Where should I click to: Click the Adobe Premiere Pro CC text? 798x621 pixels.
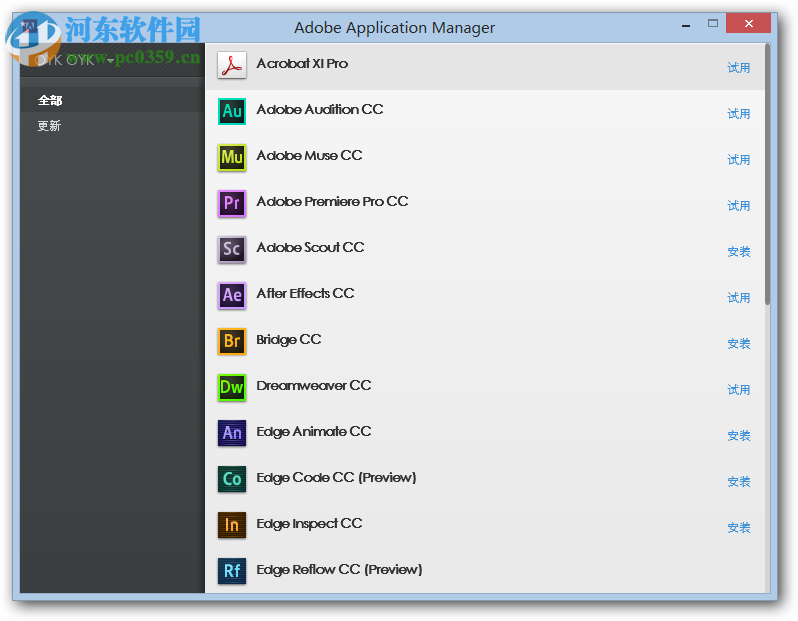[x=332, y=202]
